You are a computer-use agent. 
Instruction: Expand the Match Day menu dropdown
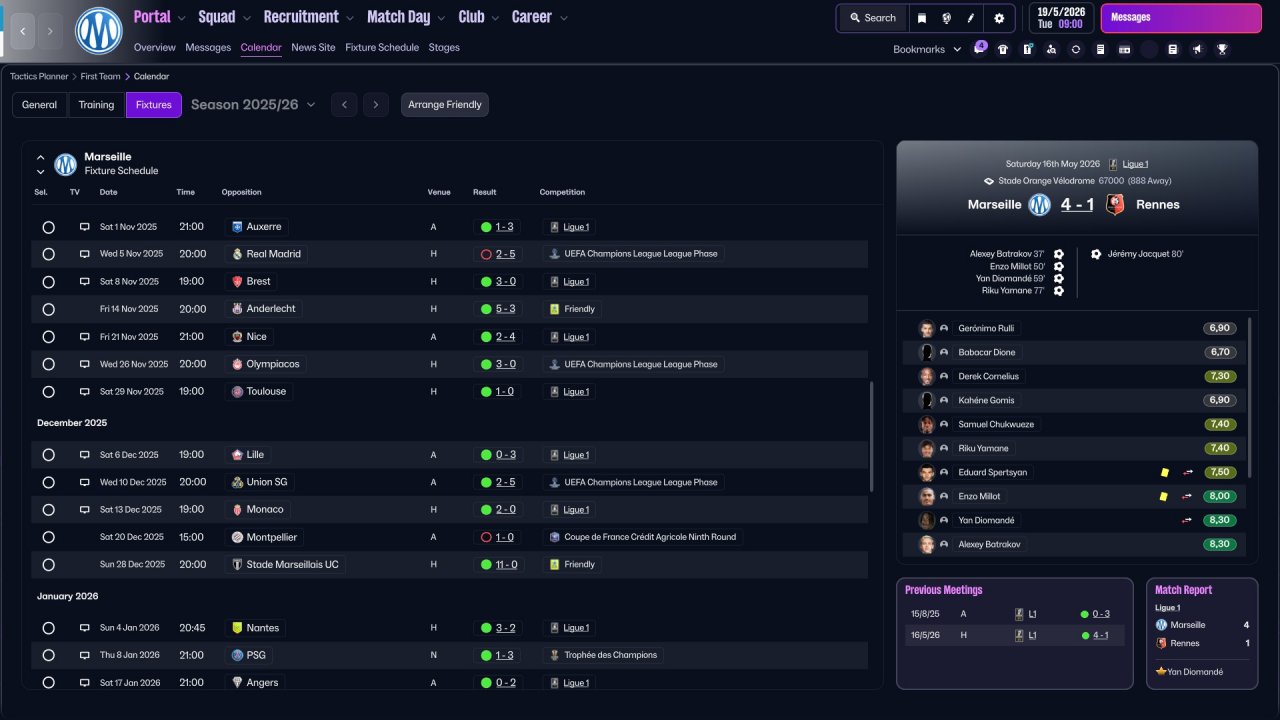pos(440,18)
